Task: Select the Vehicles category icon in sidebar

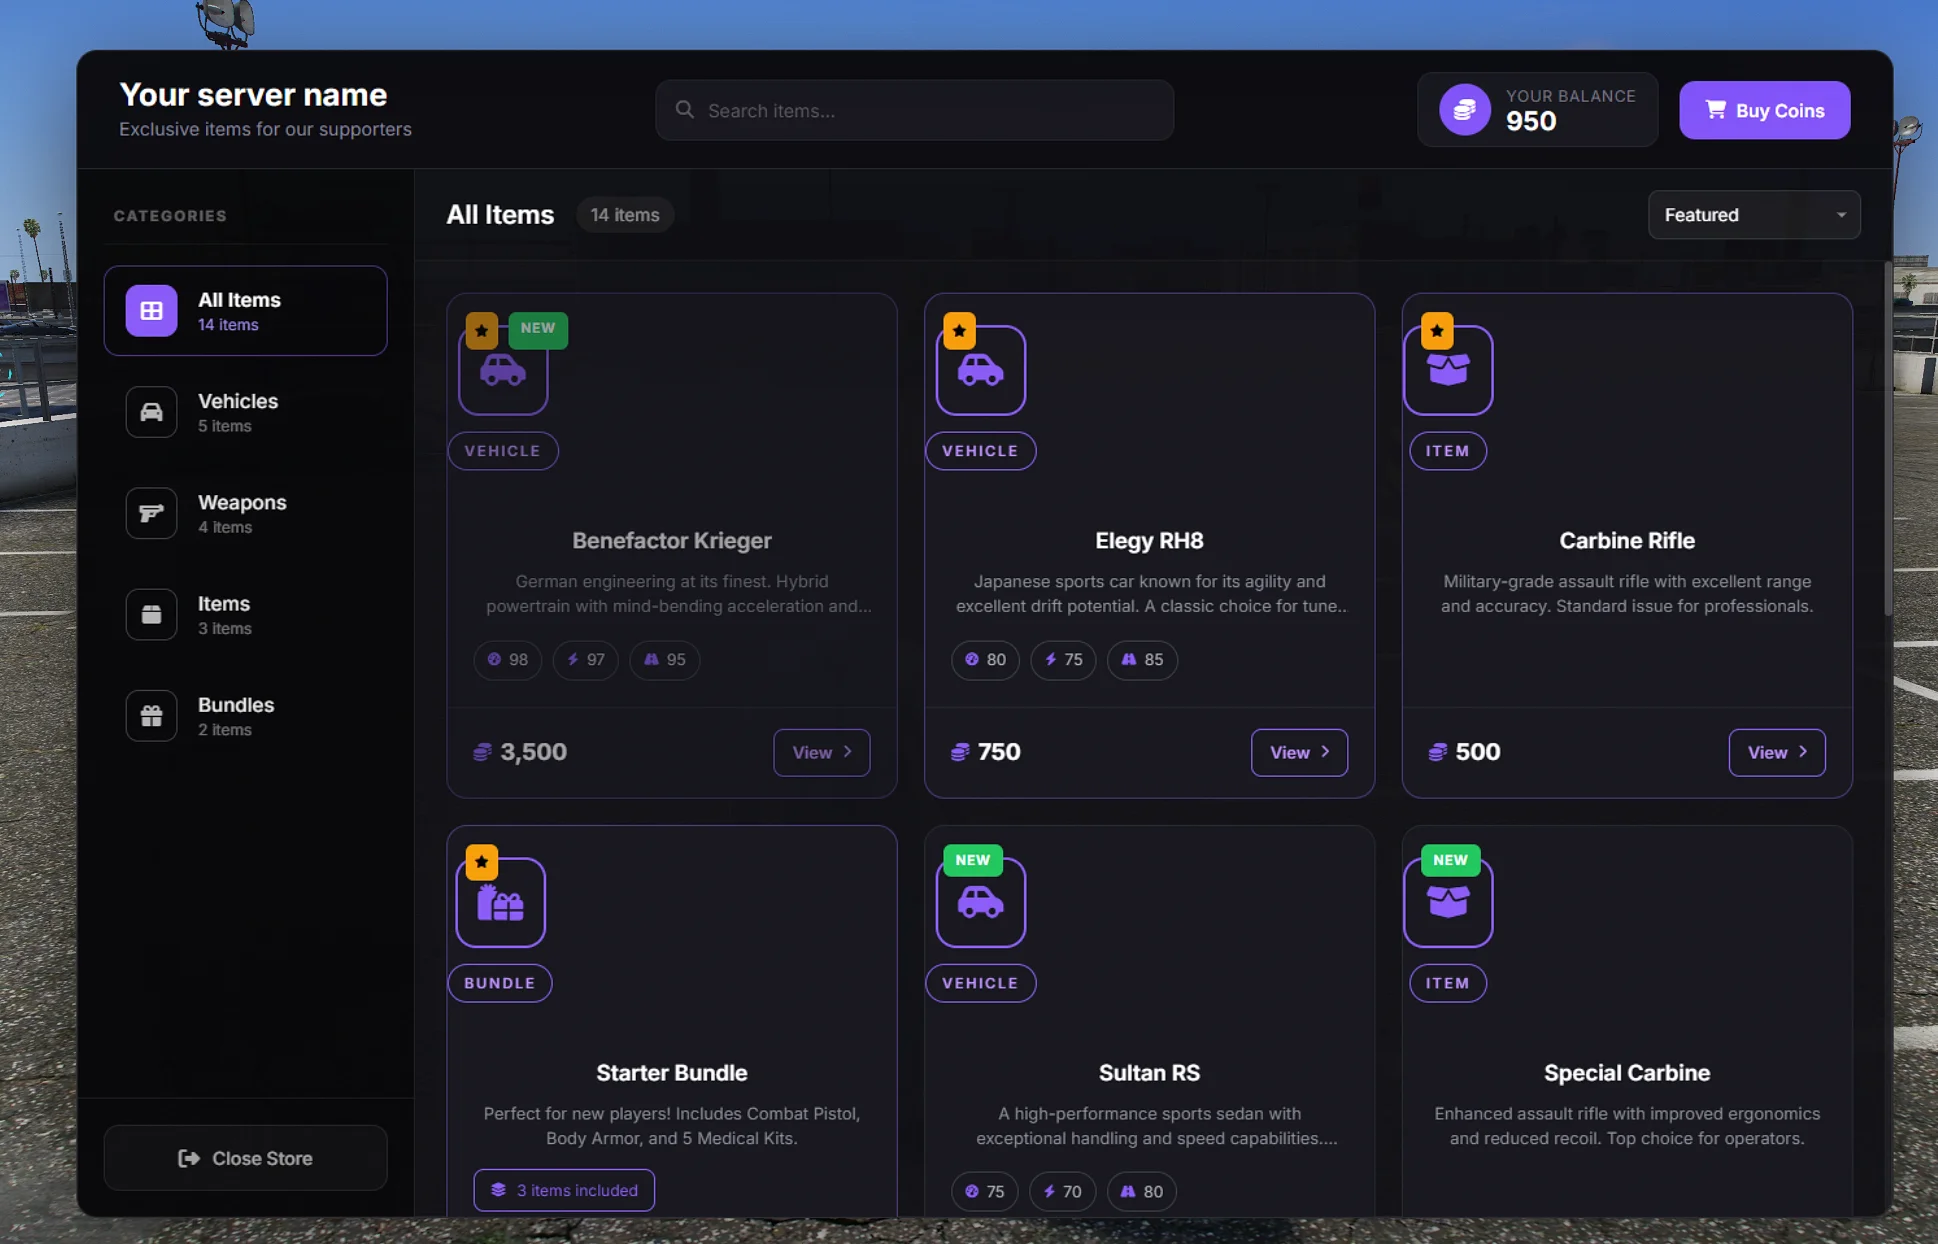Action: [151, 412]
